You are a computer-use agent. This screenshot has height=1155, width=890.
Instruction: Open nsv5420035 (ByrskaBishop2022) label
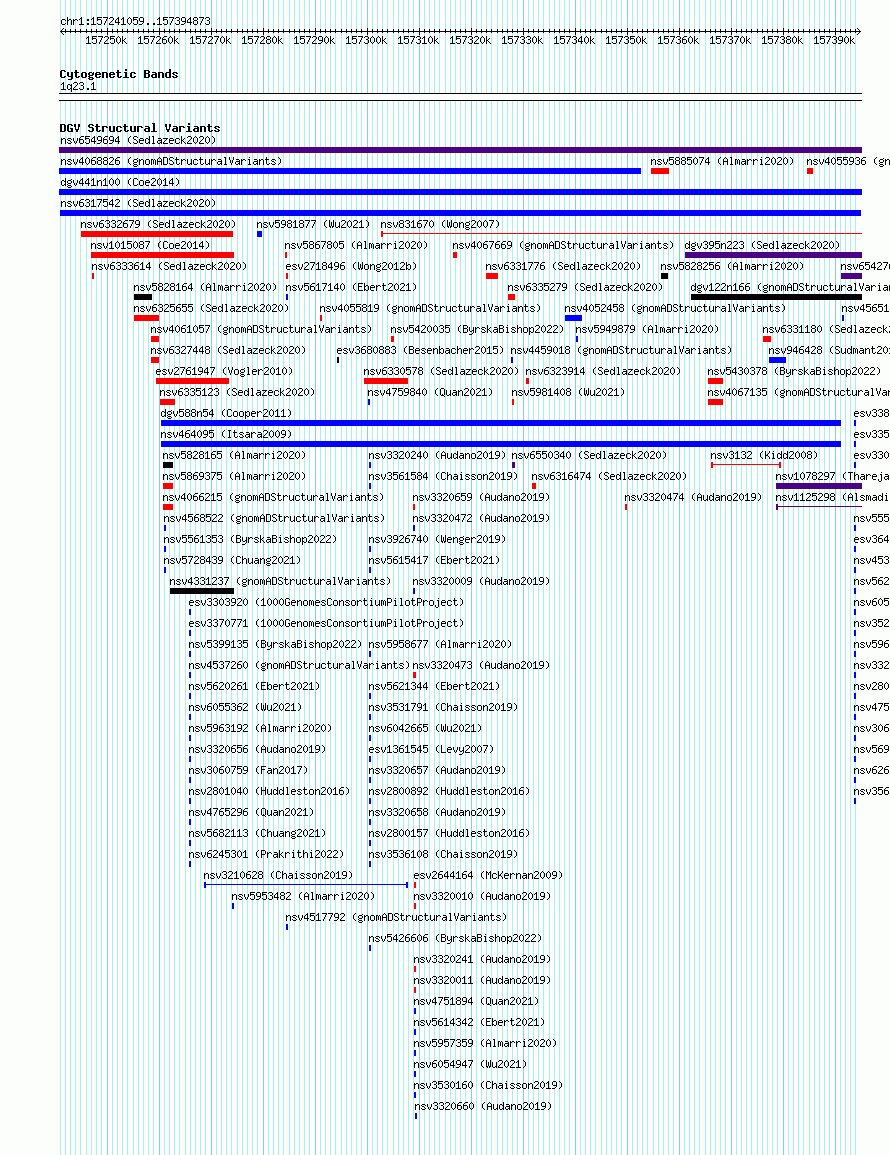tap(477, 329)
